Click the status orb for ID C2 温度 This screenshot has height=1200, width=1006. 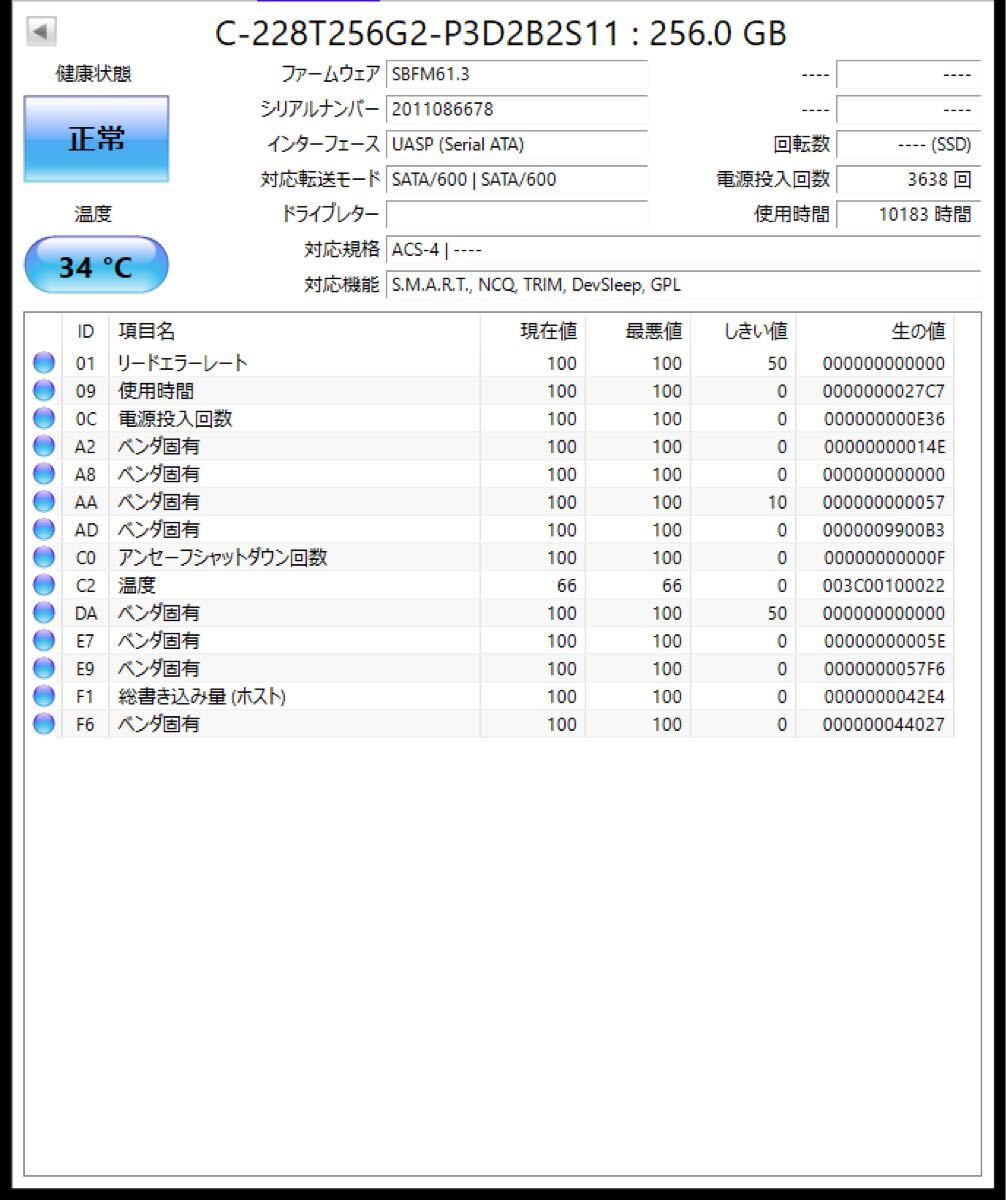(x=44, y=585)
